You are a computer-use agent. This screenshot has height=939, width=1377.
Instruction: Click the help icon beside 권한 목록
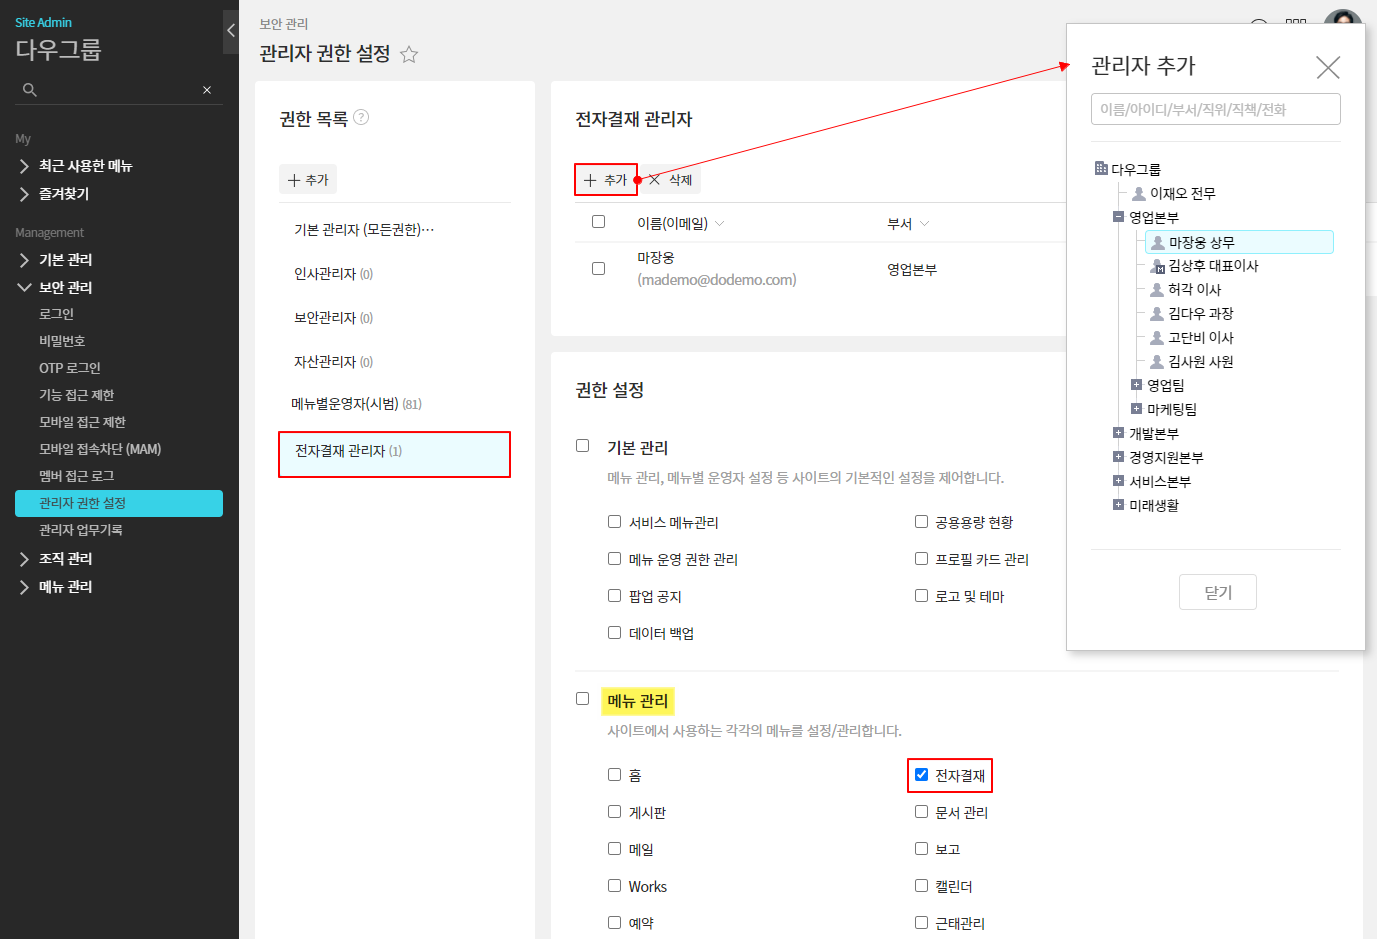(362, 118)
